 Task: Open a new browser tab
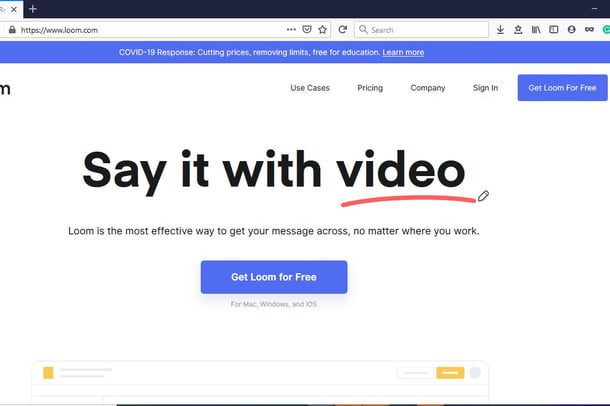point(32,8)
